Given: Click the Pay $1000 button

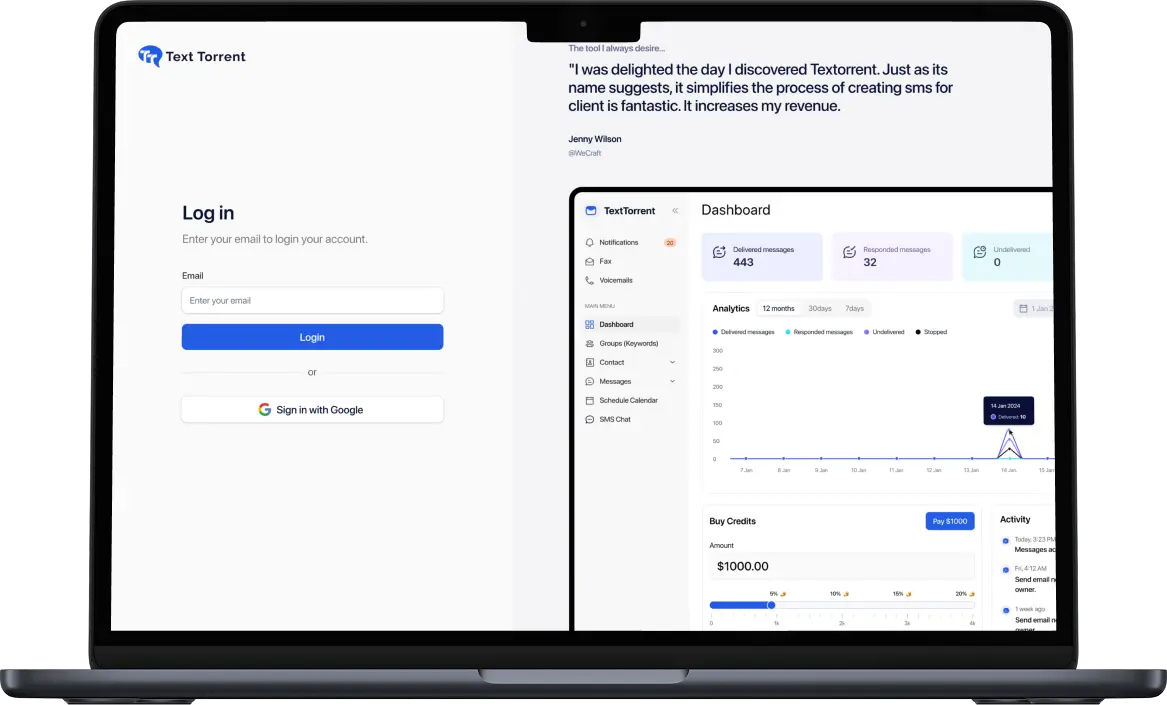Looking at the screenshot, I should click(949, 521).
